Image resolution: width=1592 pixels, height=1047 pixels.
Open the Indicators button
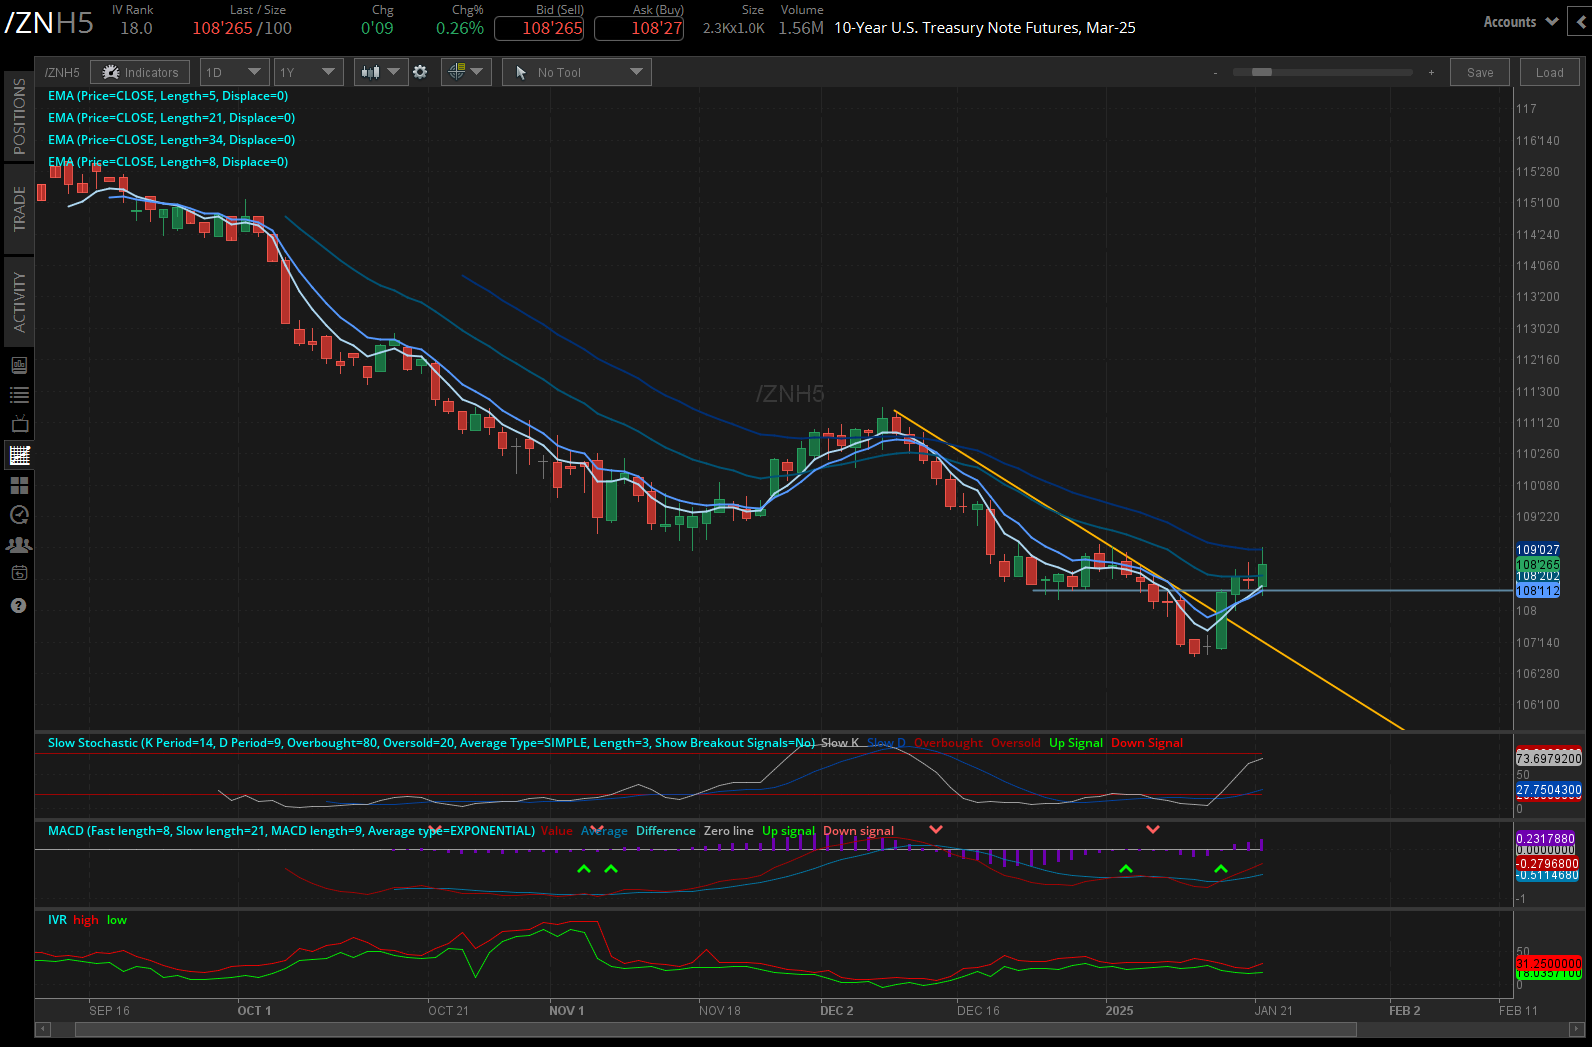click(140, 72)
